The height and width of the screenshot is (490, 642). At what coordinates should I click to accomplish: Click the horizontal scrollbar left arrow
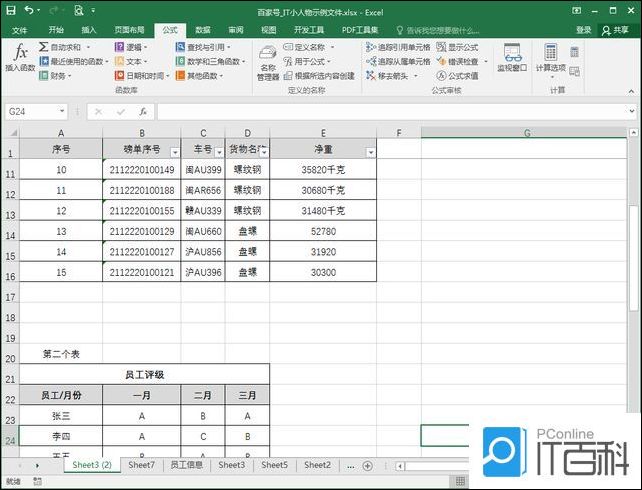click(400, 466)
